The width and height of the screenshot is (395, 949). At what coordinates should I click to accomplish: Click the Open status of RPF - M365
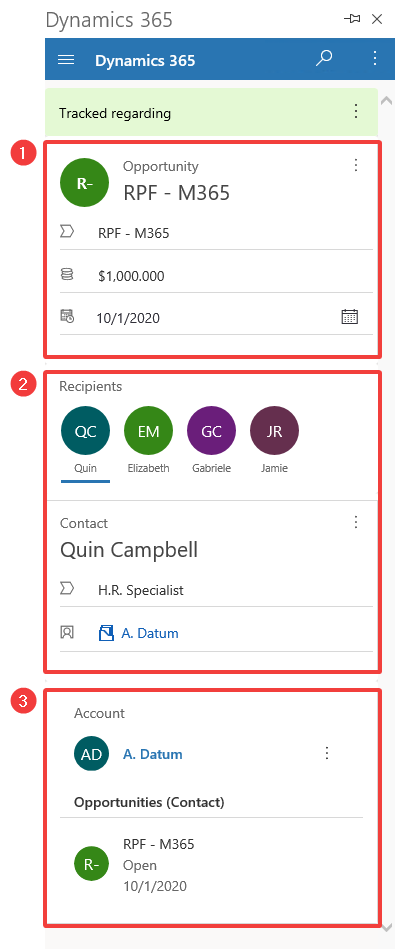click(x=140, y=865)
